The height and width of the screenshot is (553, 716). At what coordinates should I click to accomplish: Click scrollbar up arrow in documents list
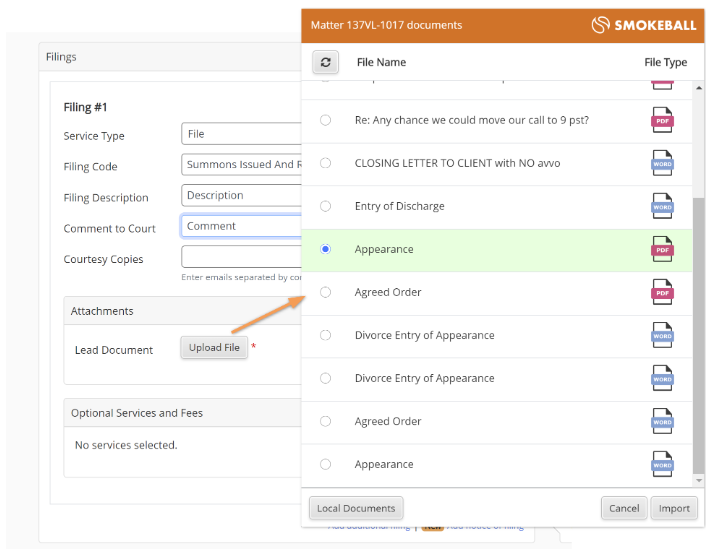699,88
